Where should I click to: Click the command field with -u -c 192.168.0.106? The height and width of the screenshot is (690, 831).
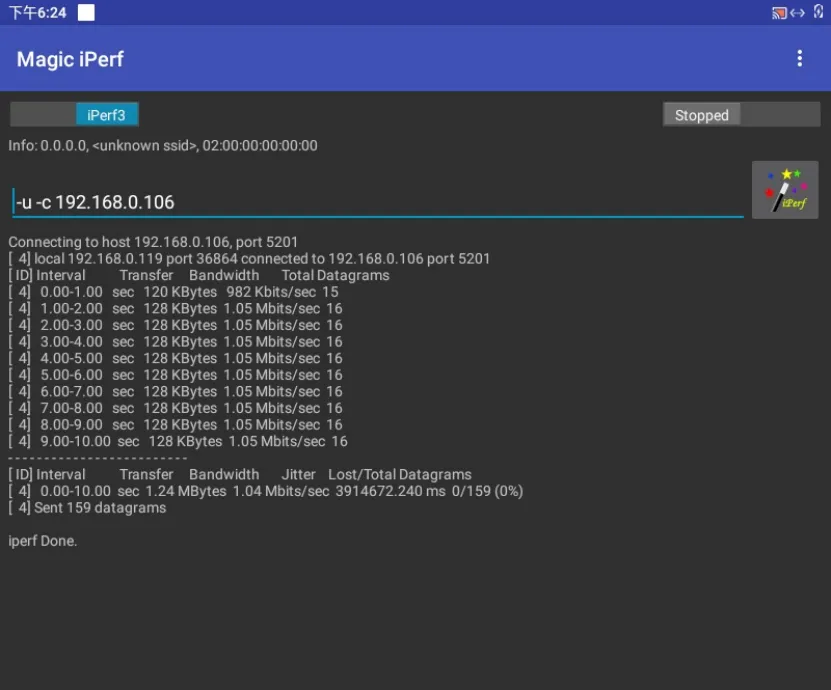click(377, 202)
